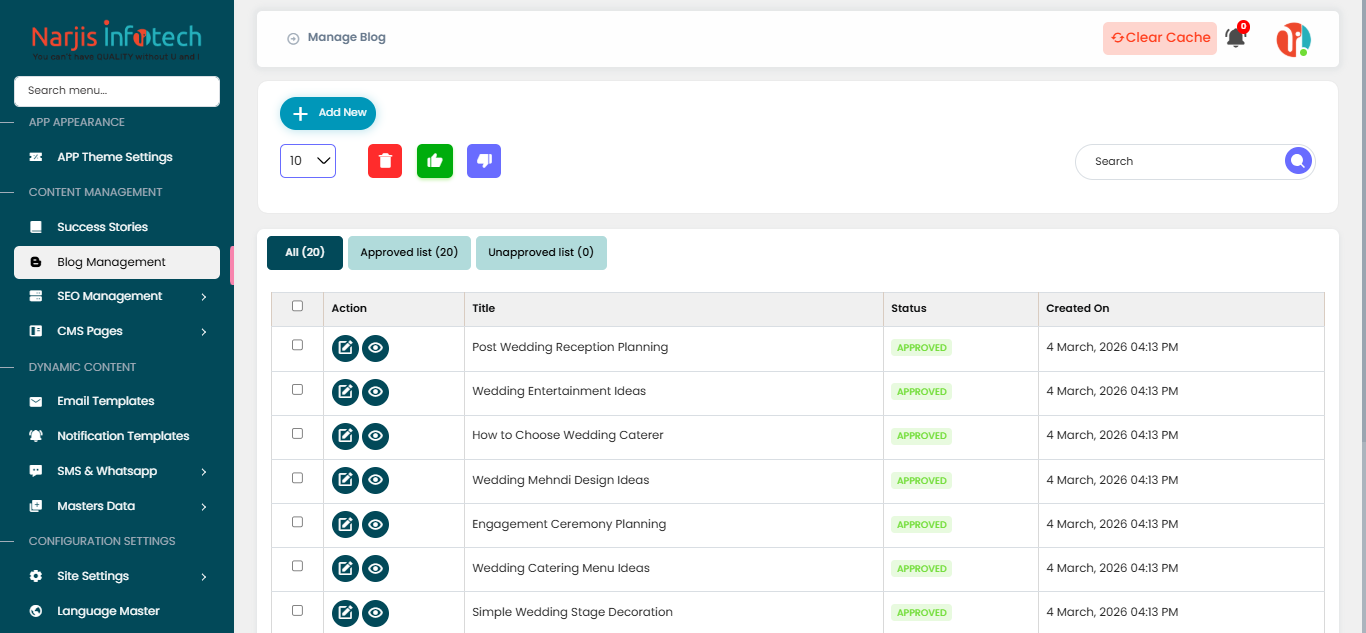
Task: Expand the Site Settings submenu
Action: tap(117, 576)
